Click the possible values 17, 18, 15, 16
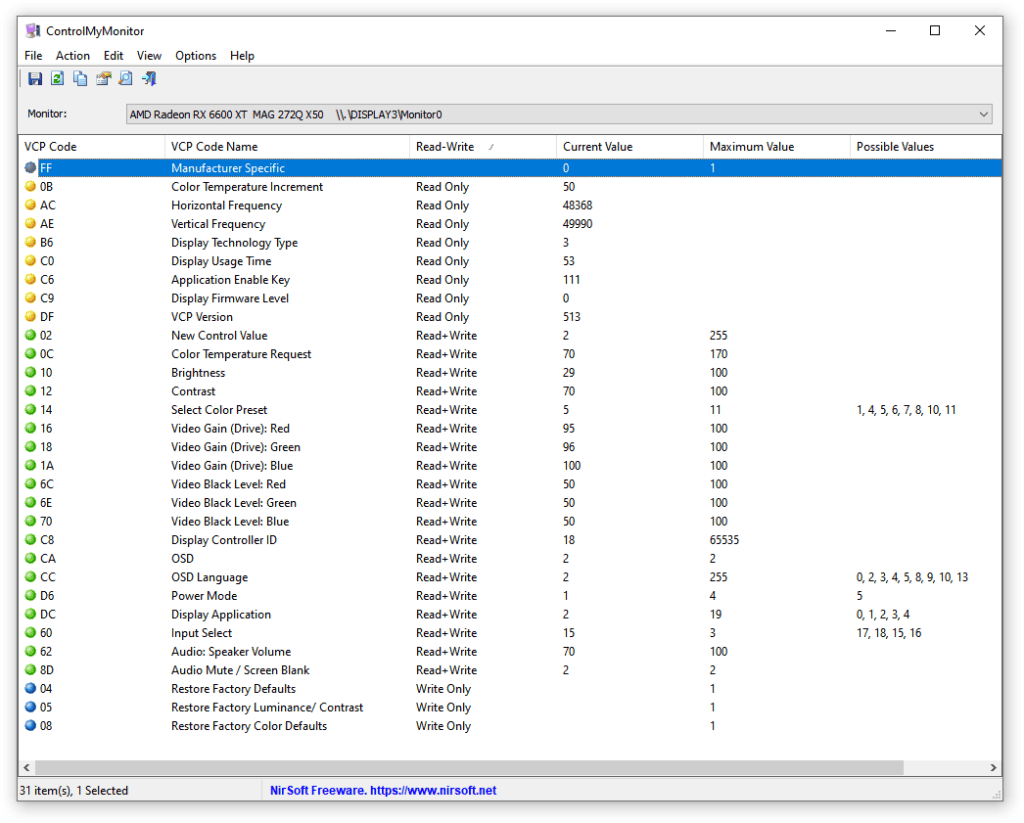This screenshot has height=823, width=1024. point(889,633)
